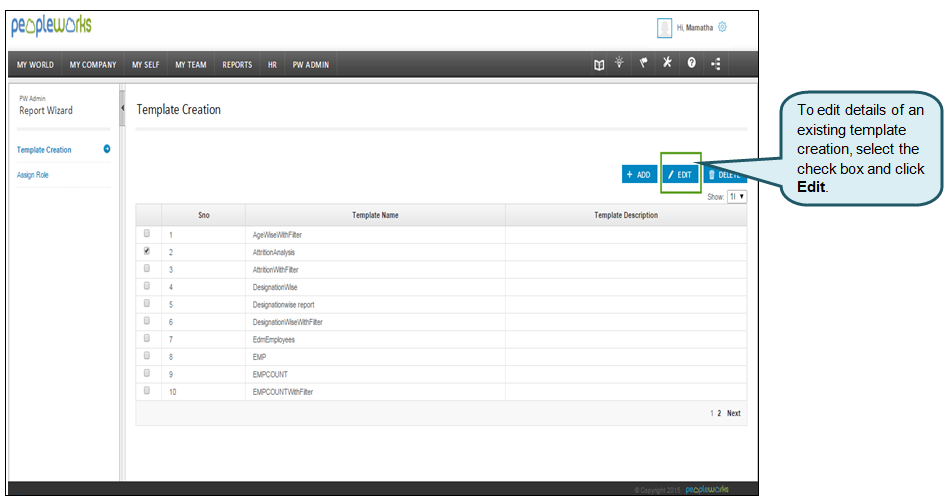946x497 pixels.
Task: Click the flag icon in top bar
Action: (x=644, y=63)
